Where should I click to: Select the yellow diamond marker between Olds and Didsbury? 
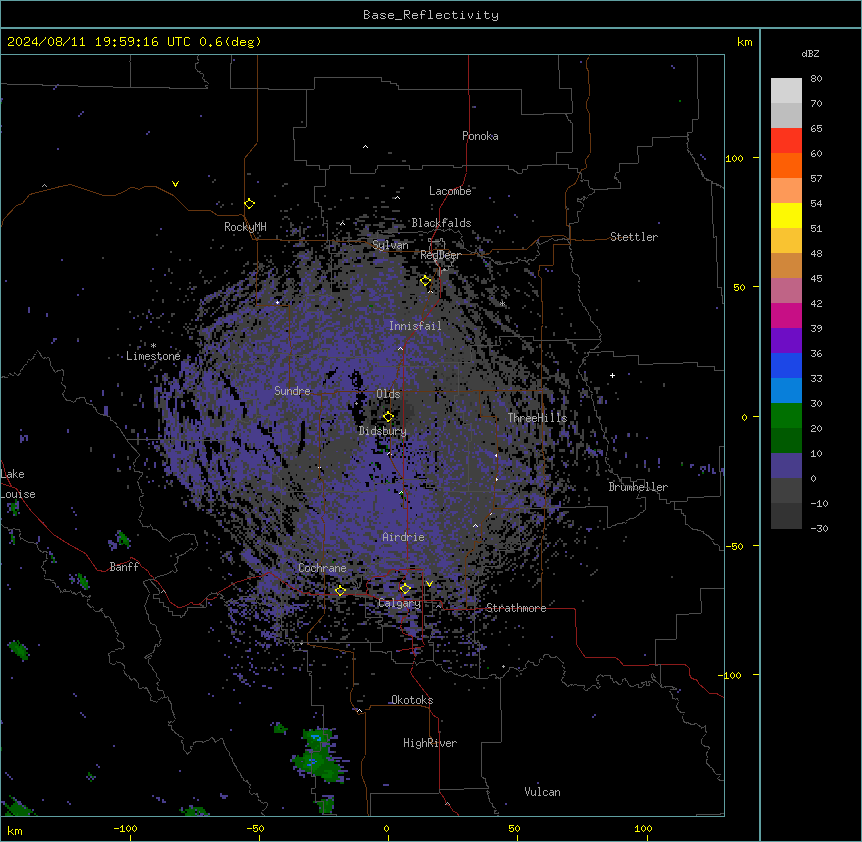pos(389,417)
